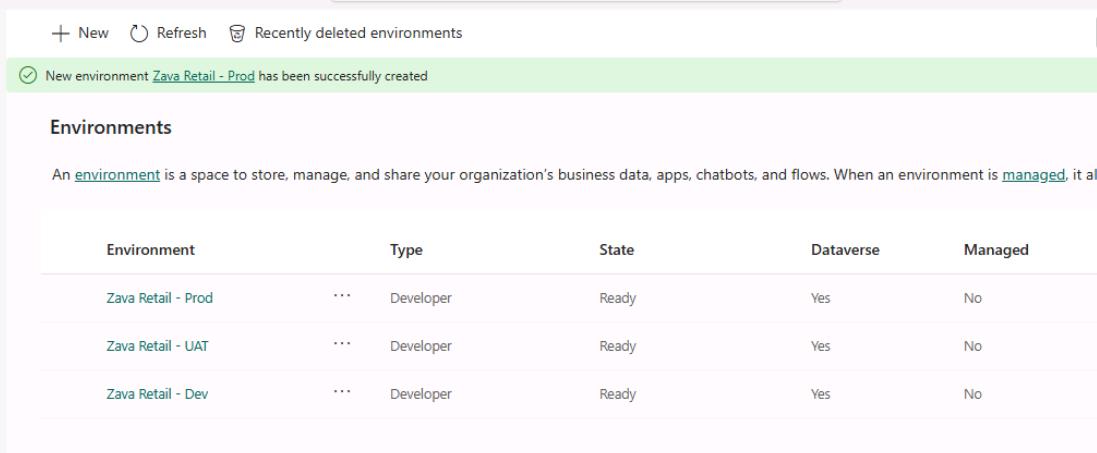The image size is (1097, 453).
Task: Open more options for Zava Retail - UAT
Action: point(341,344)
